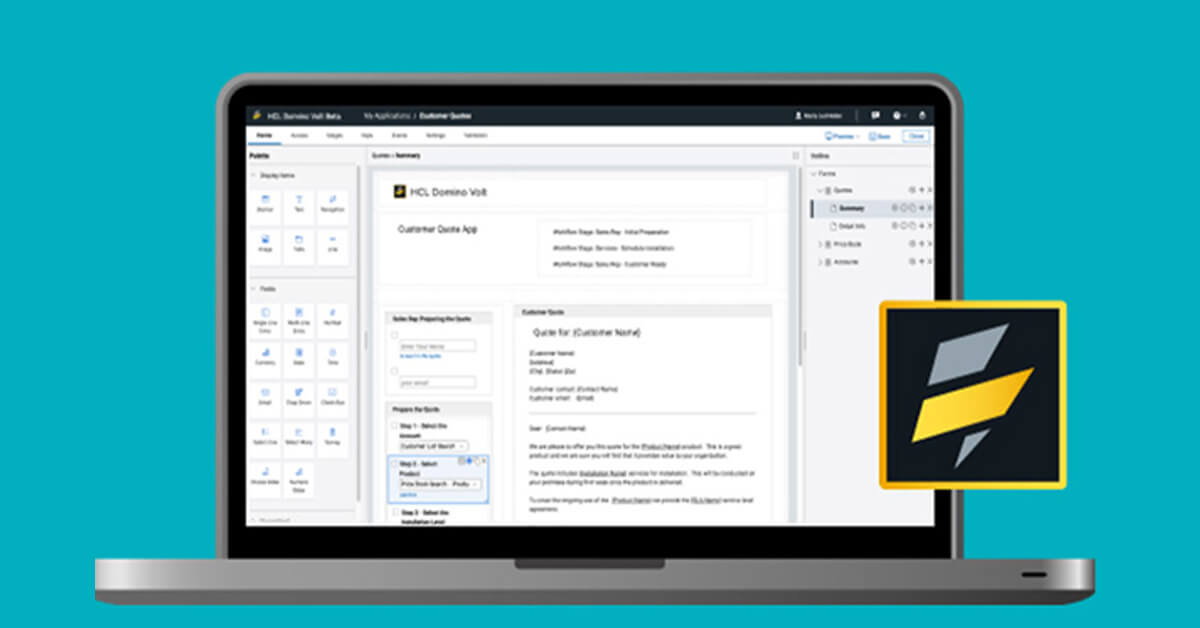This screenshot has height=628, width=1200.
Task: Collapse the Display Items palette section
Action: click(x=253, y=175)
